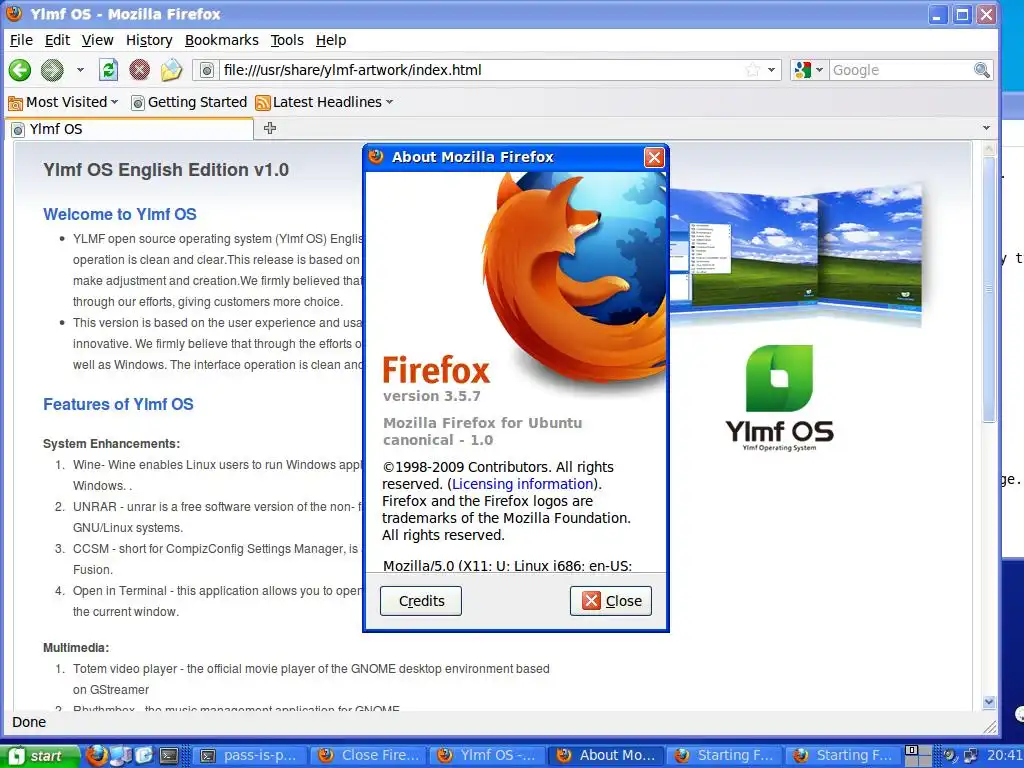This screenshot has width=1024, height=768.
Task: Click the page's vertical scrollbar thumb
Action: pos(989,289)
